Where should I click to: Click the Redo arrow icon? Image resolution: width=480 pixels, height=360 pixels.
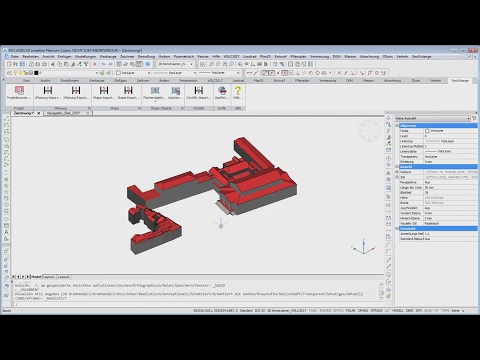[110, 64]
